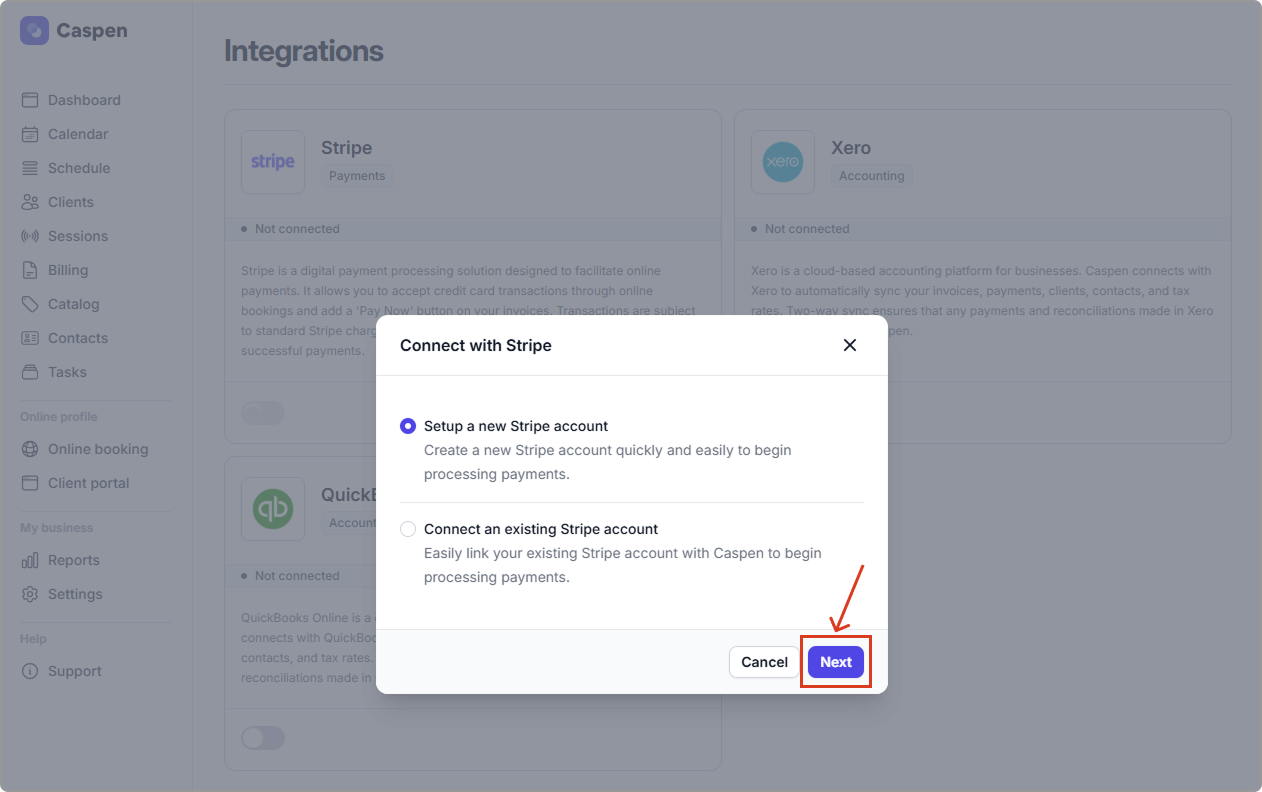Toggle the QuickBooks connection switch

(x=263, y=738)
